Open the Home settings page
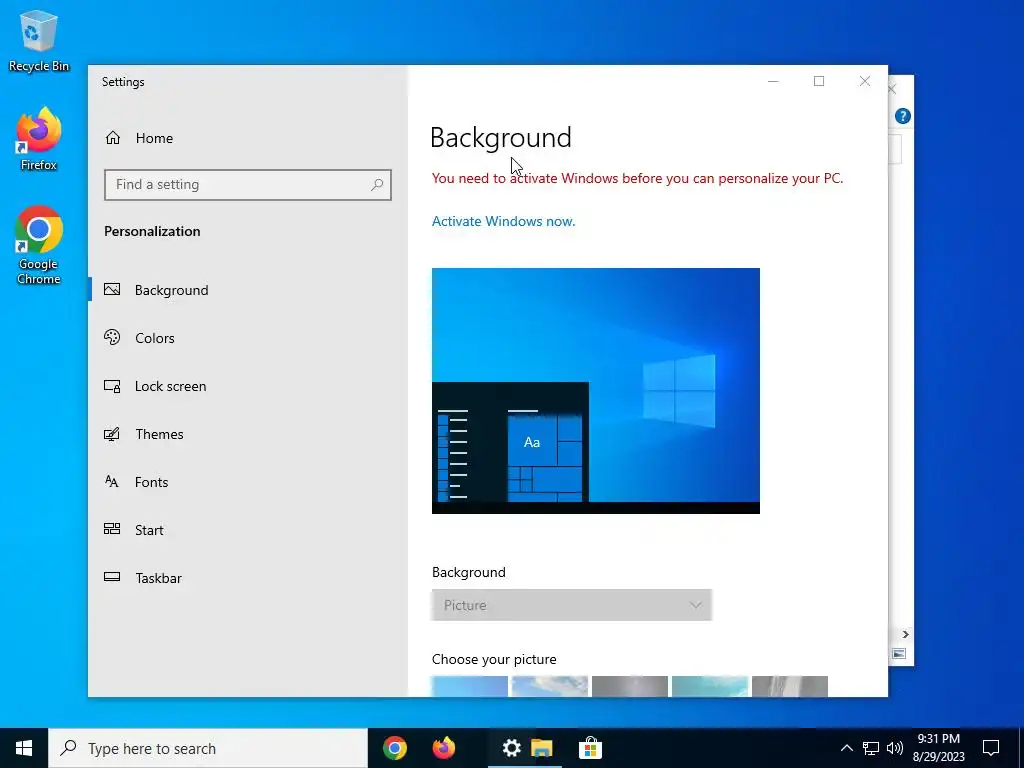 (248, 138)
